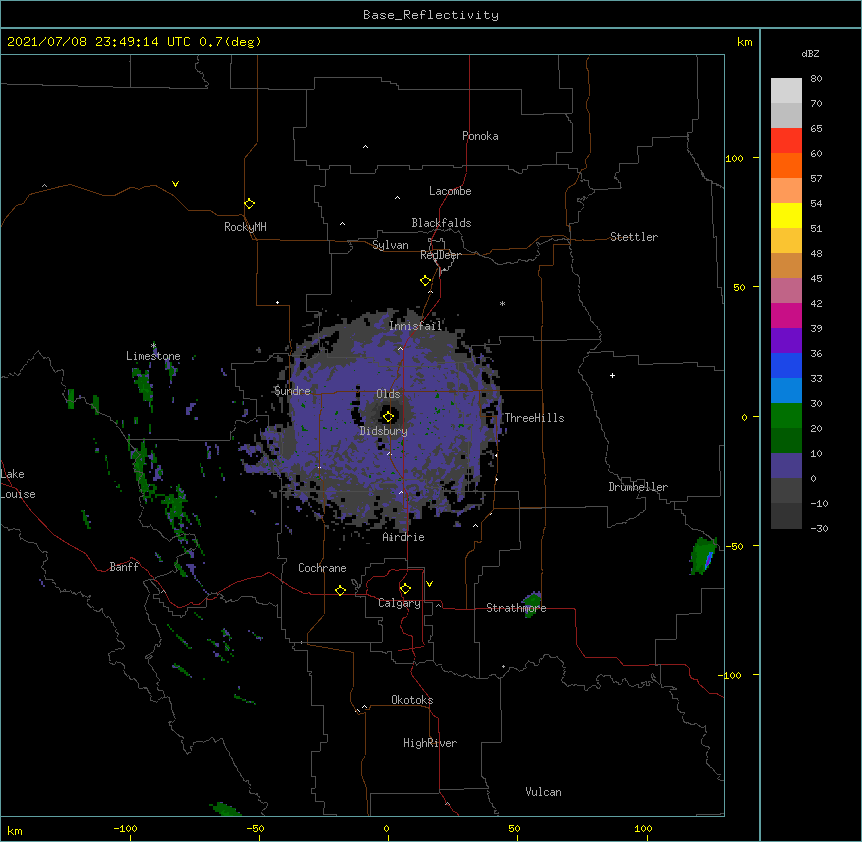Click the Lacombe city label

click(450, 191)
